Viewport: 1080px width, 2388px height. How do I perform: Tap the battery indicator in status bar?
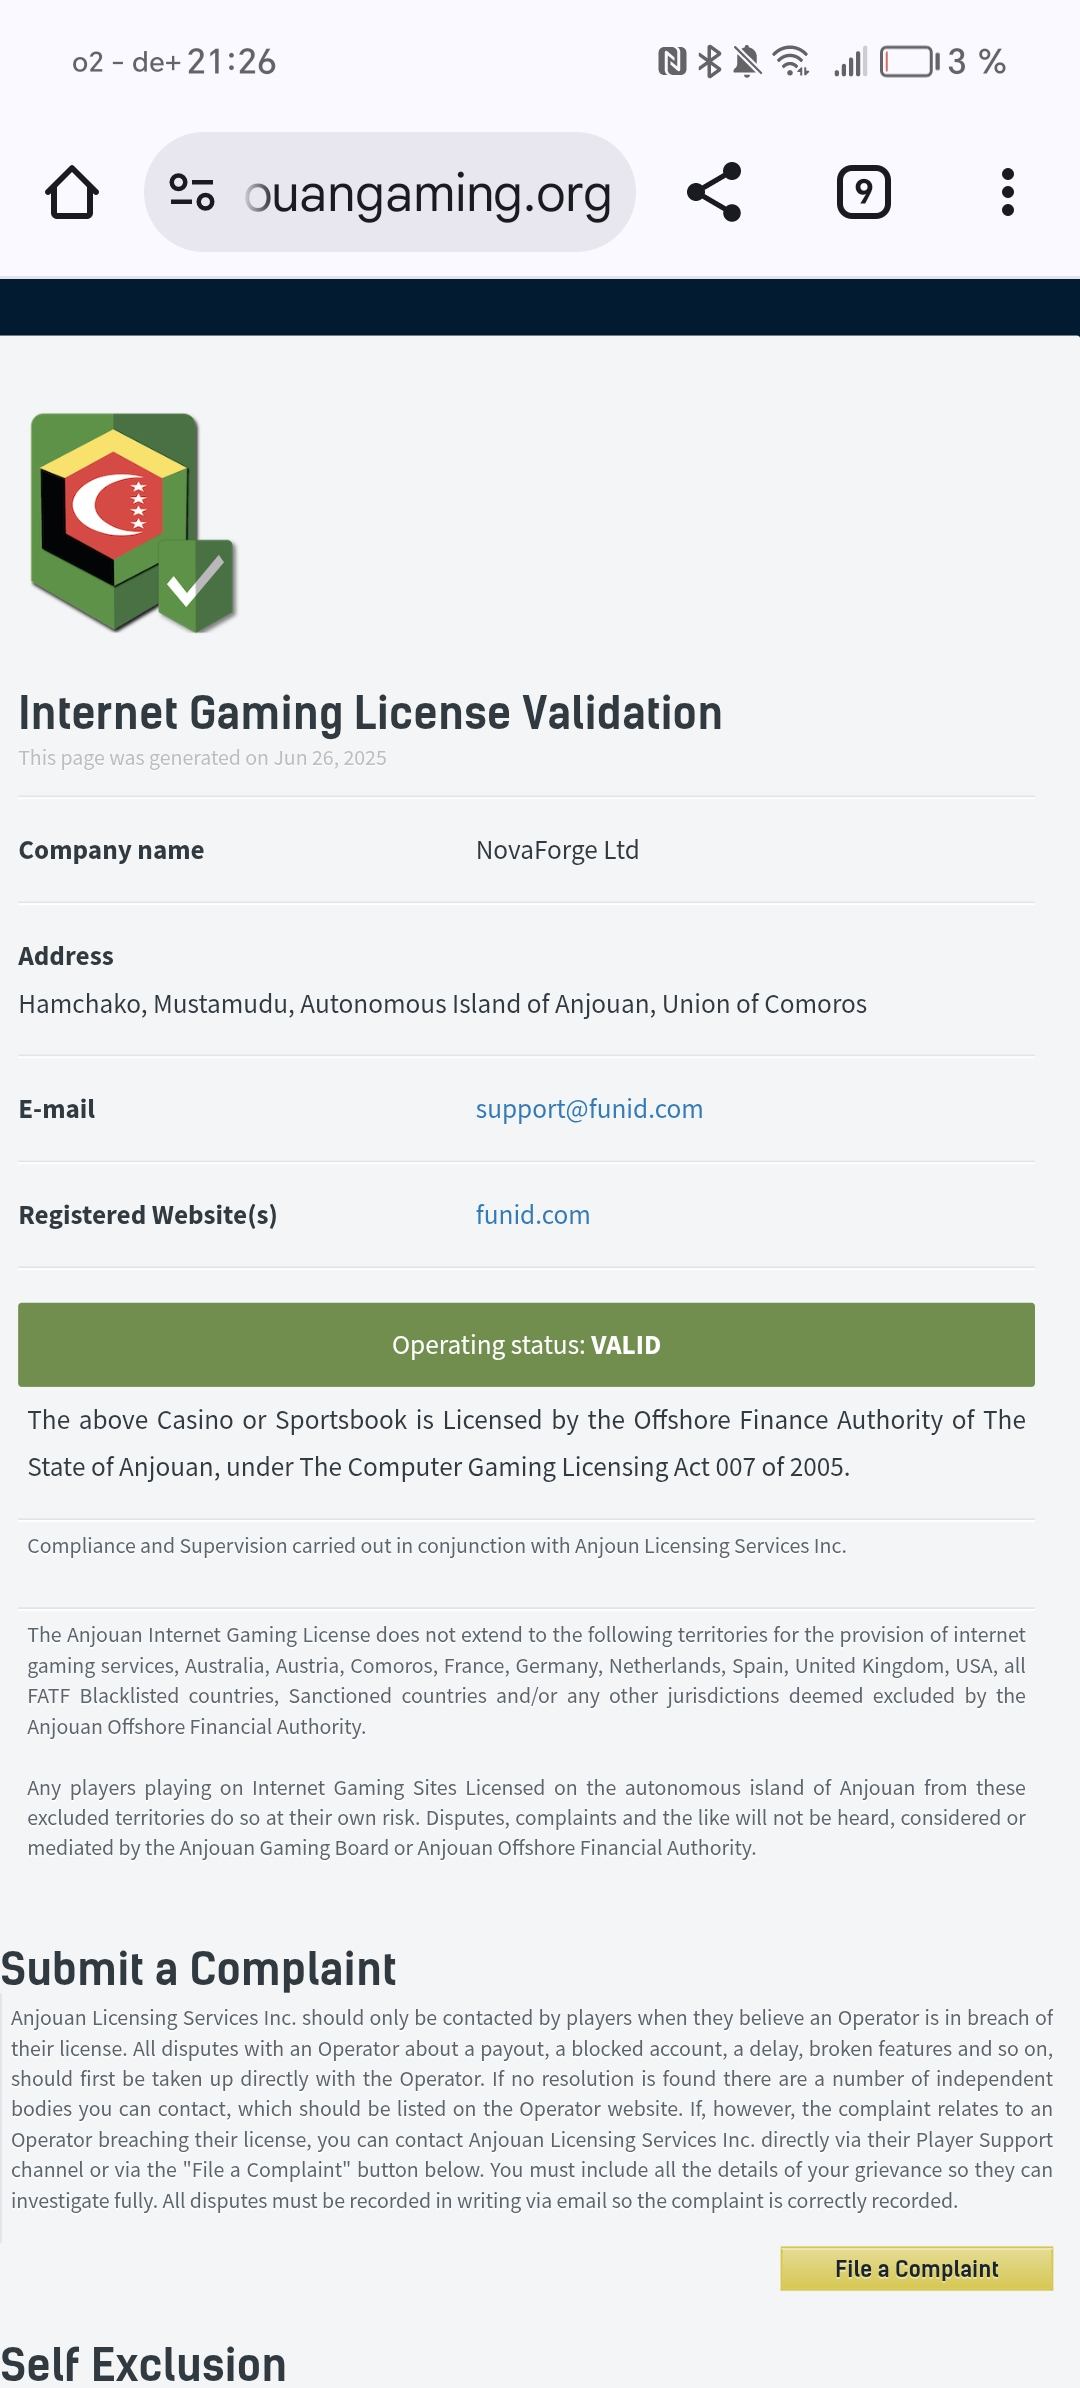(x=908, y=62)
